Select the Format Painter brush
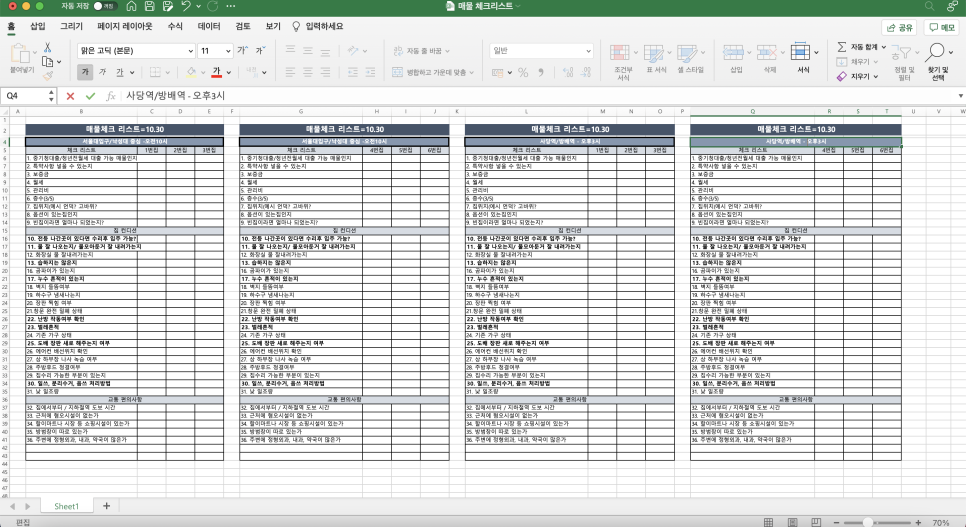This screenshot has height=527, width=966. (47, 76)
